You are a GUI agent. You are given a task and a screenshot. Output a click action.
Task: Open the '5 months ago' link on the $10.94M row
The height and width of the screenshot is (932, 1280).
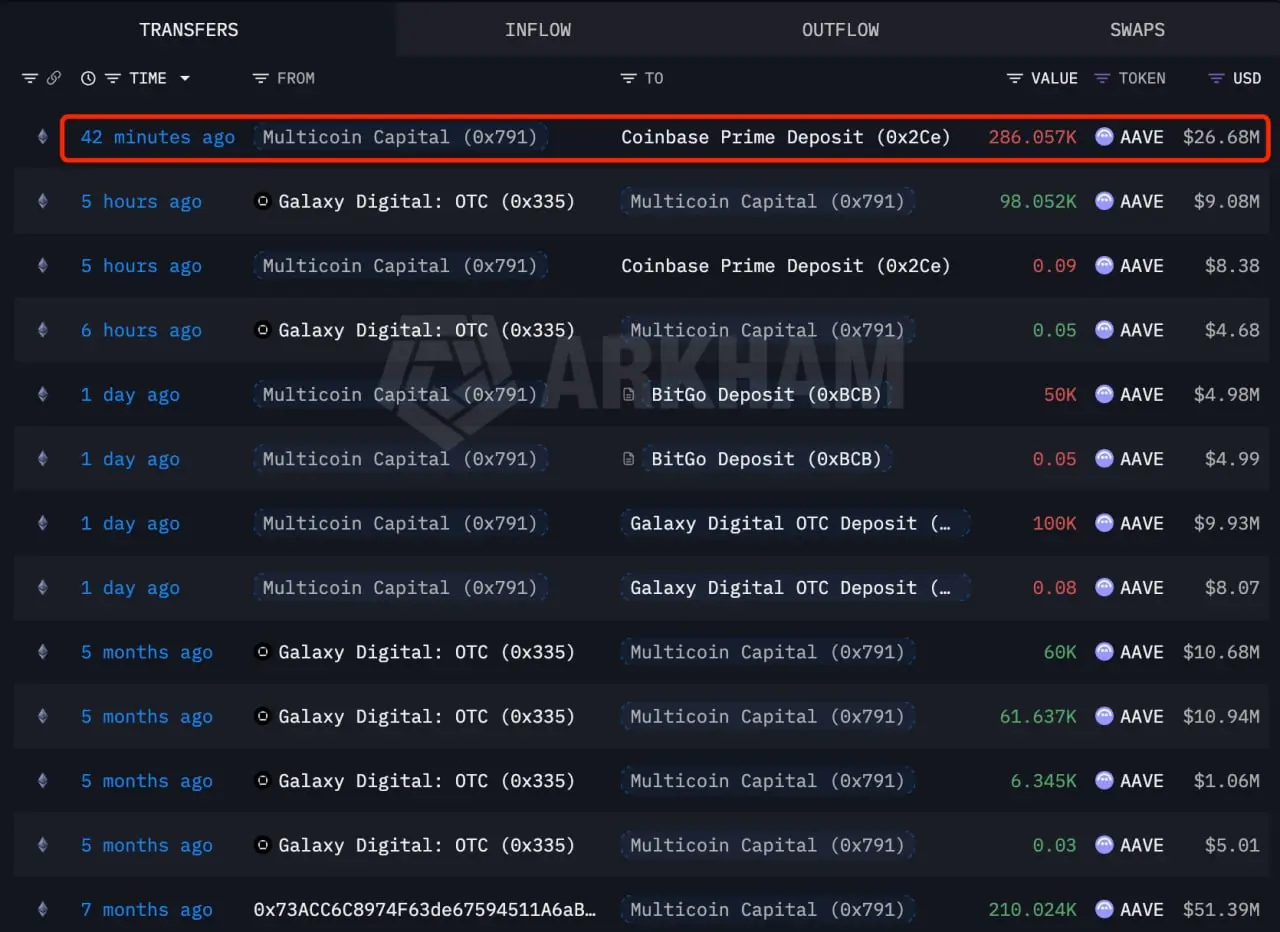click(x=147, y=716)
